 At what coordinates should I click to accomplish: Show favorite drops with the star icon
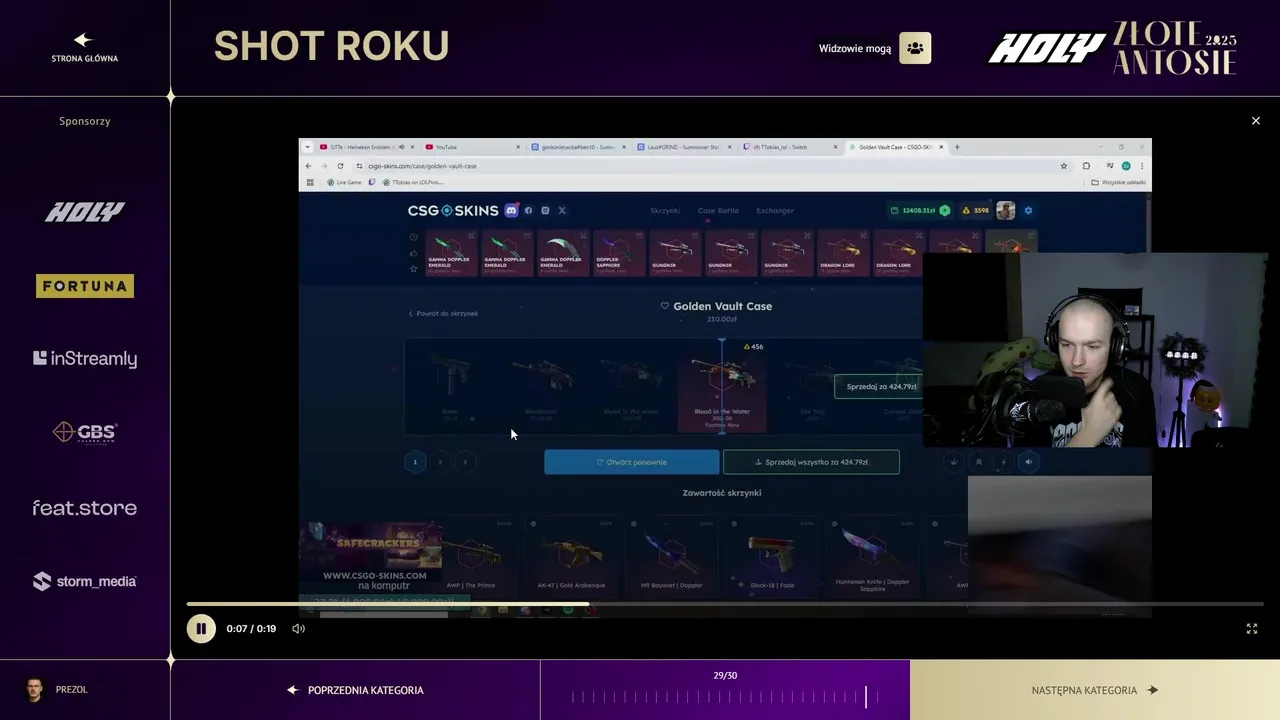click(413, 268)
